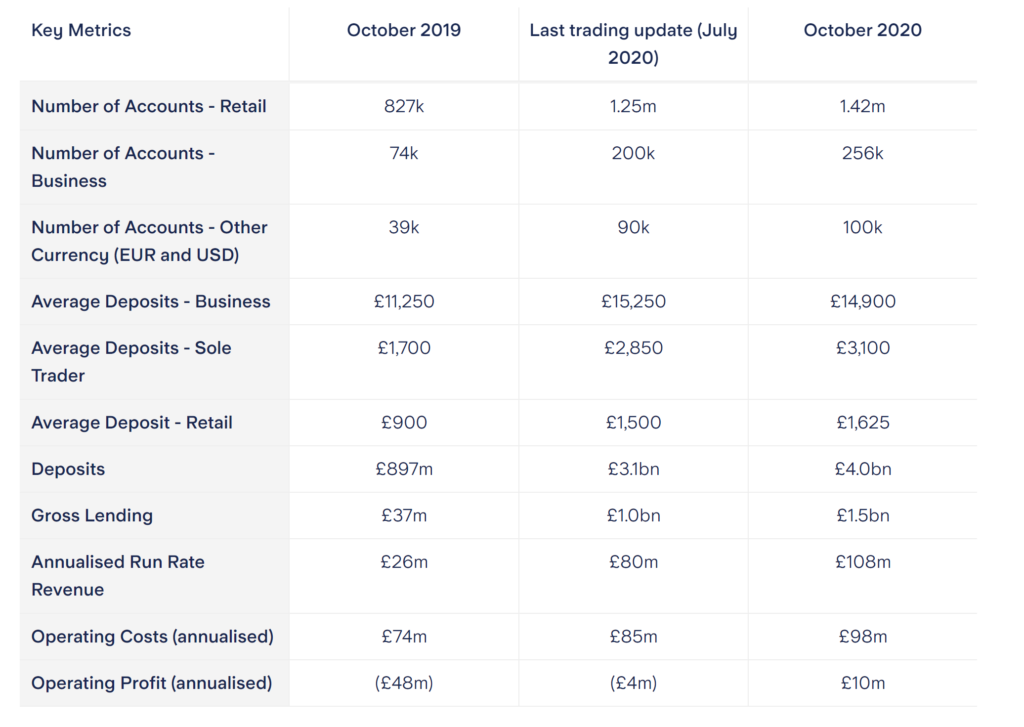
Task: Select the October 2020 column header
Action: pyautogui.click(x=862, y=31)
